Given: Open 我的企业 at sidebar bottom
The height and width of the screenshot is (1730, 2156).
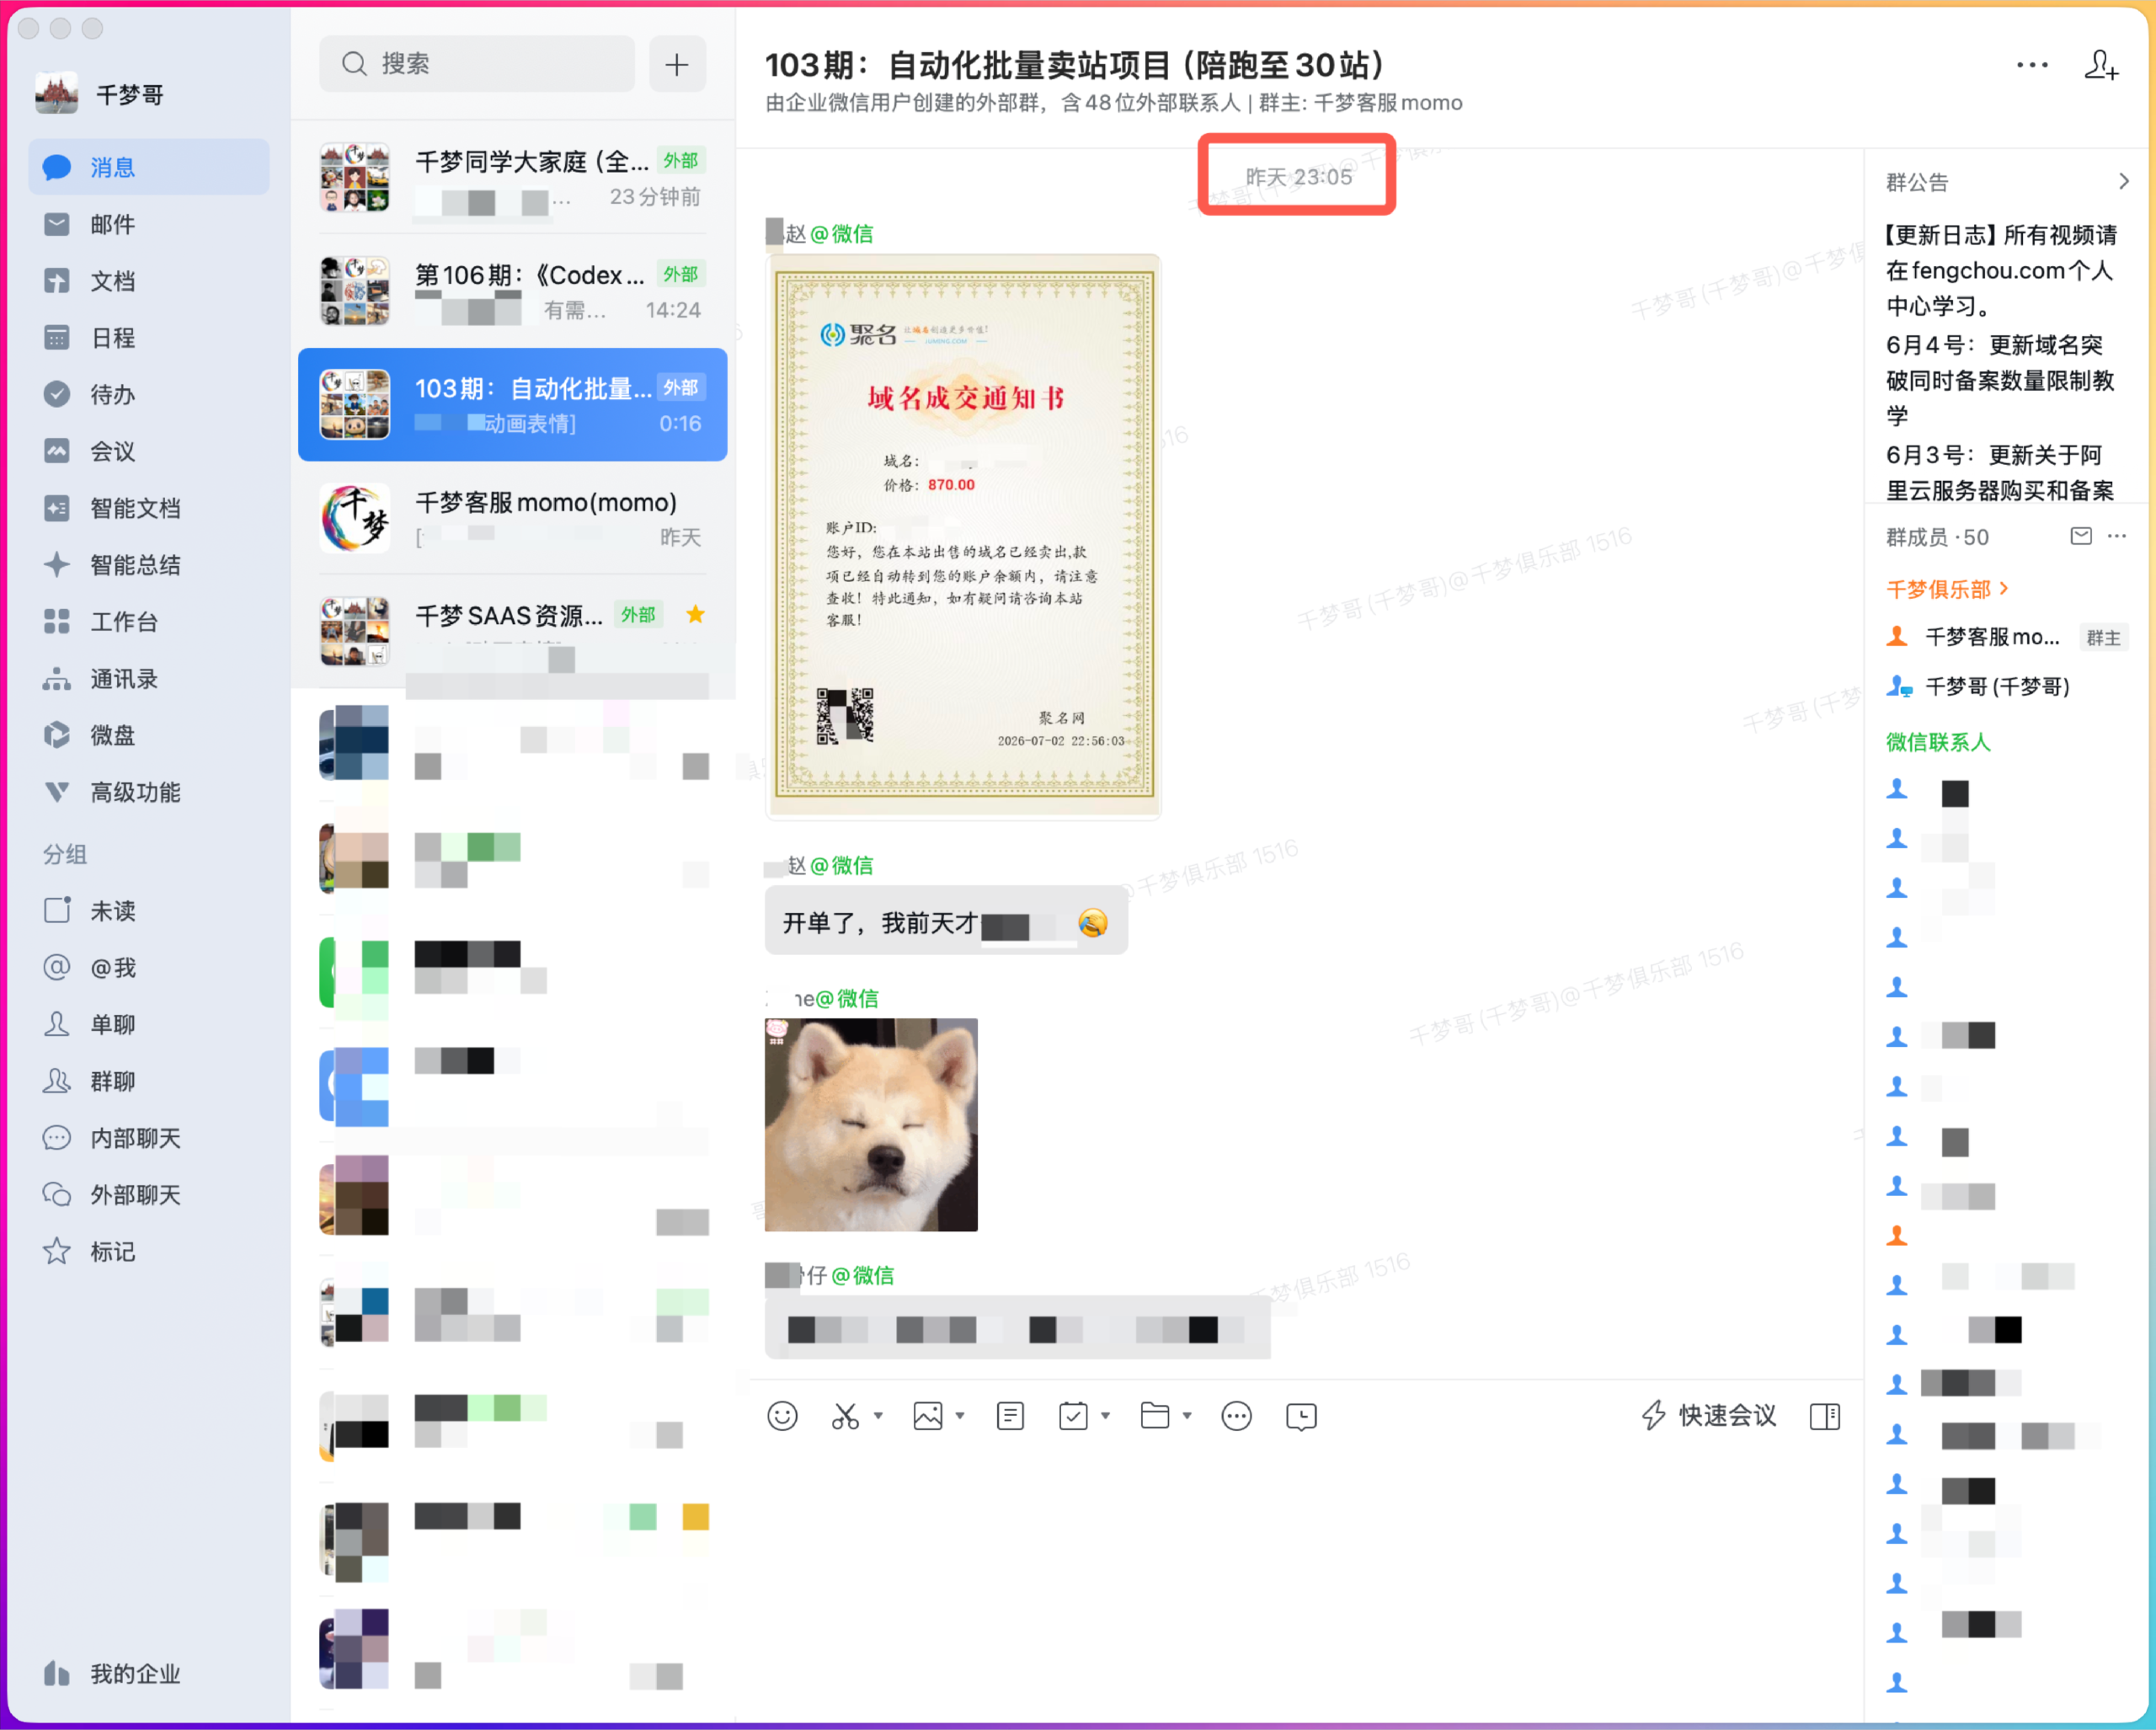Looking at the screenshot, I should [113, 1673].
